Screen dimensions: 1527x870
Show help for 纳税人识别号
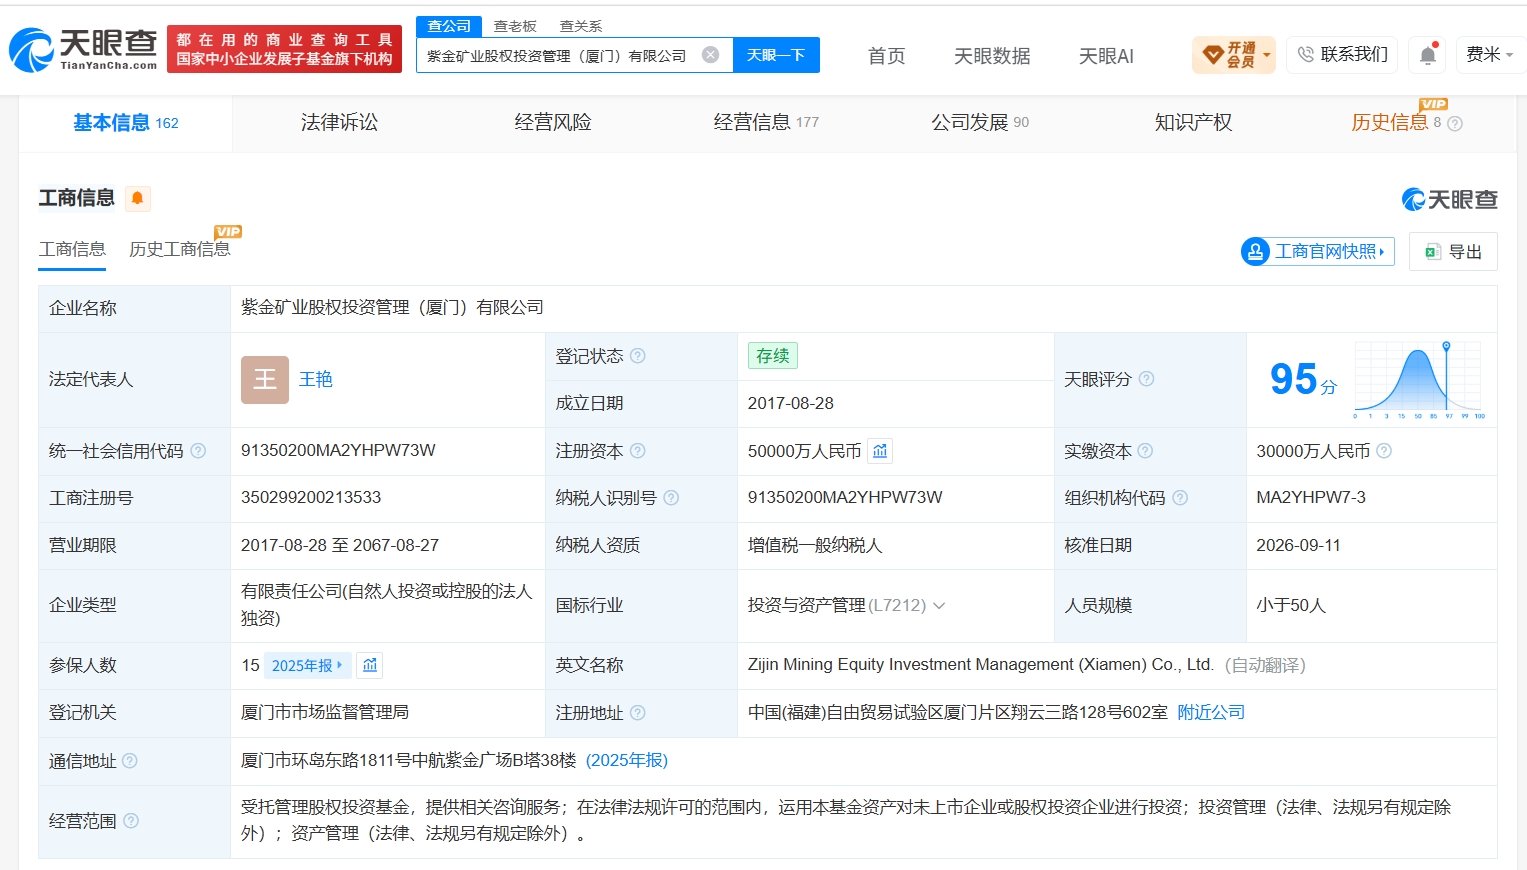(671, 498)
